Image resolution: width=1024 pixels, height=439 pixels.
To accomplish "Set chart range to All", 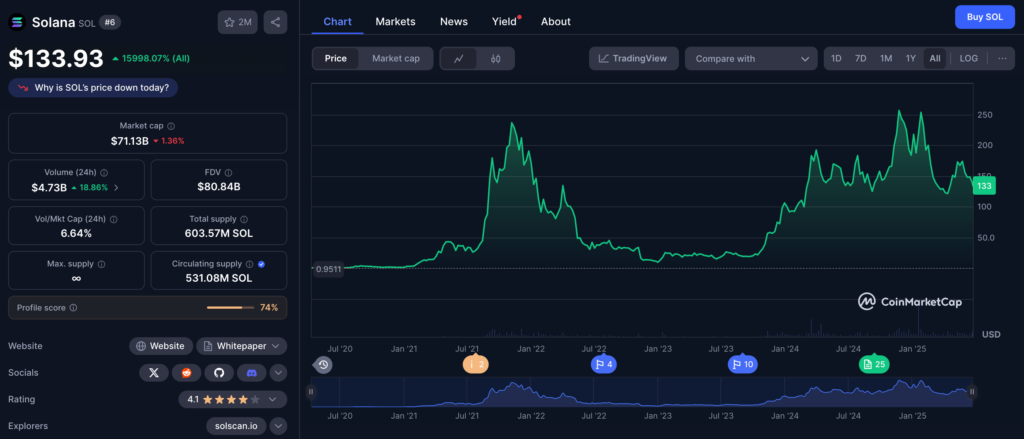I will pos(935,58).
